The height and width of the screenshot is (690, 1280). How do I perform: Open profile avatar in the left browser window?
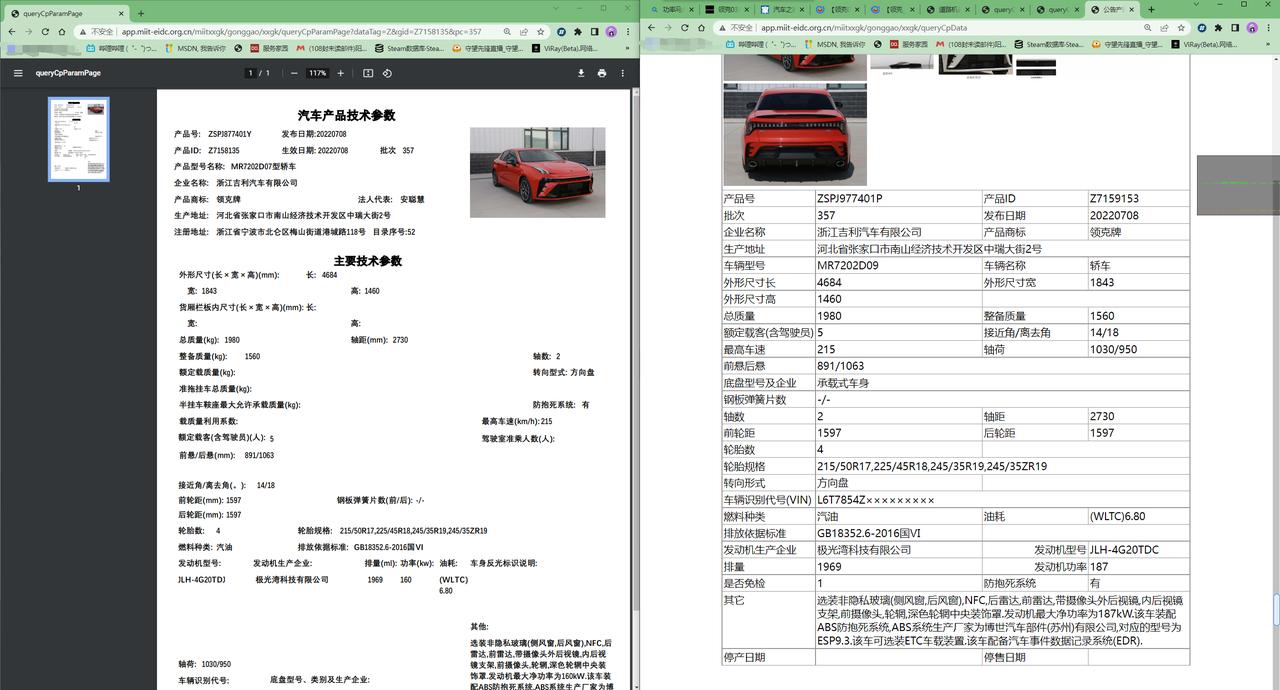click(x=611, y=31)
